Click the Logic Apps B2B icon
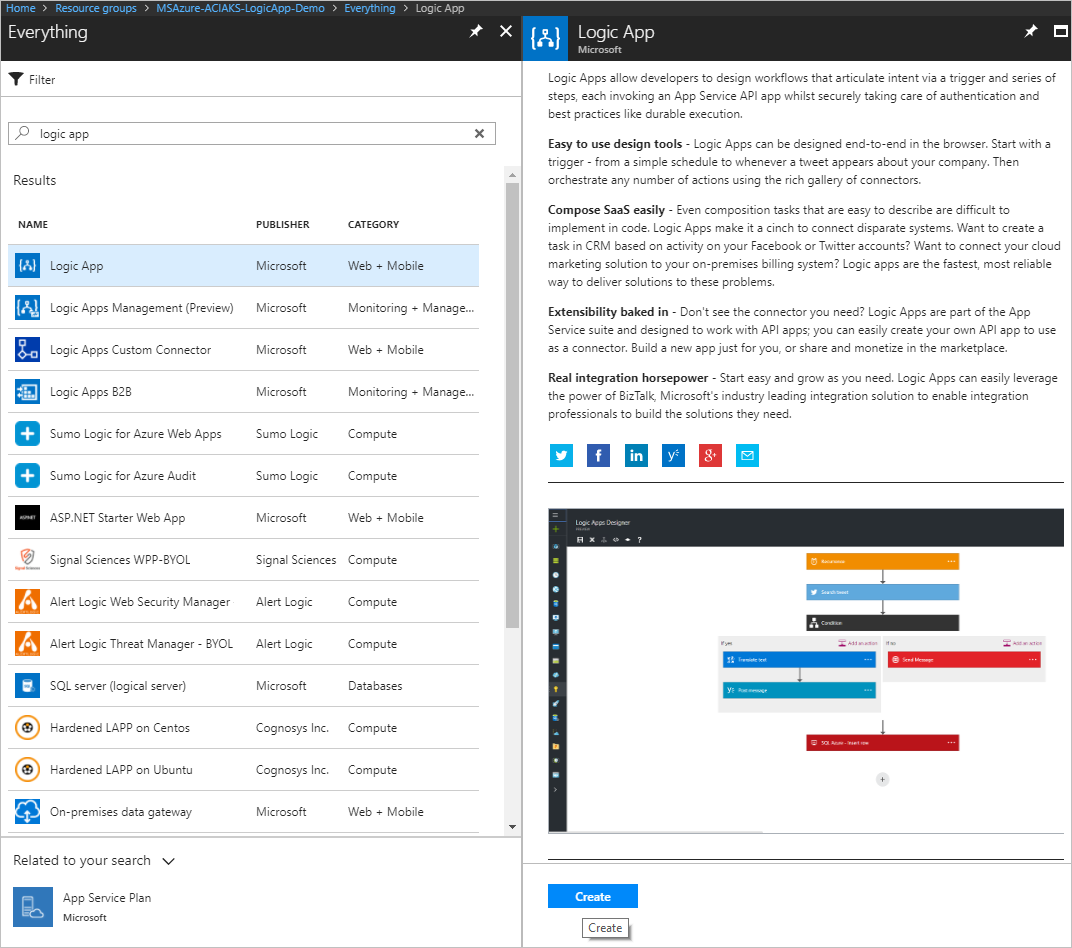Image resolution: width=1072 pixels, height=948 pixels. (x=27, y=392)
